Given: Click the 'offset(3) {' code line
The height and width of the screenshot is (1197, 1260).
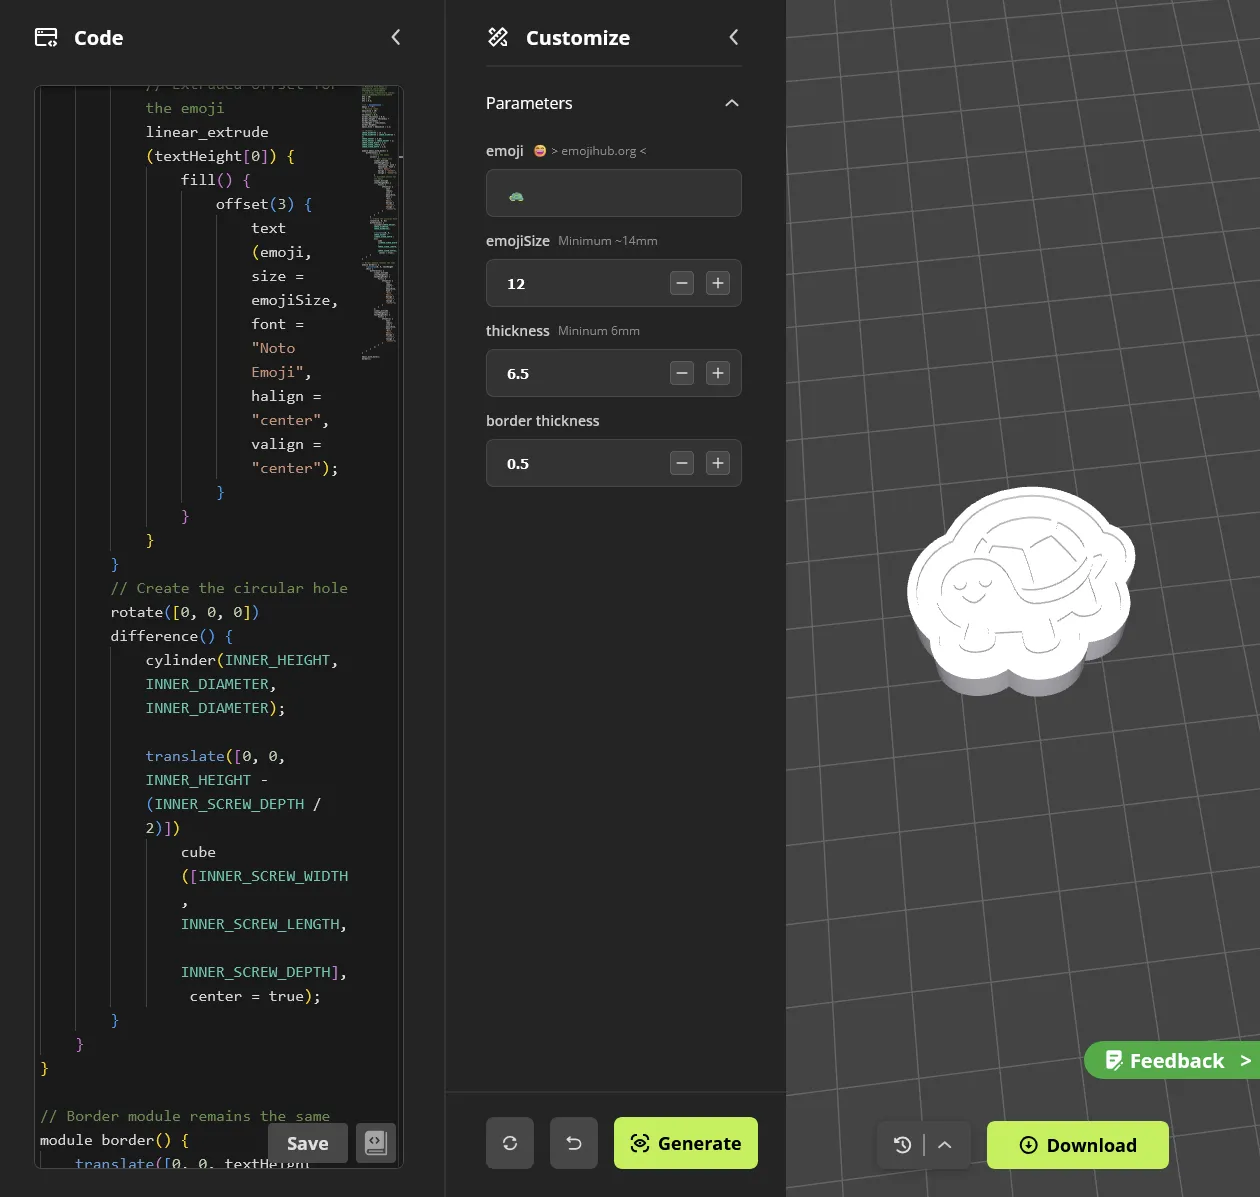Looking at the screenshot, I should pos(264,204).
